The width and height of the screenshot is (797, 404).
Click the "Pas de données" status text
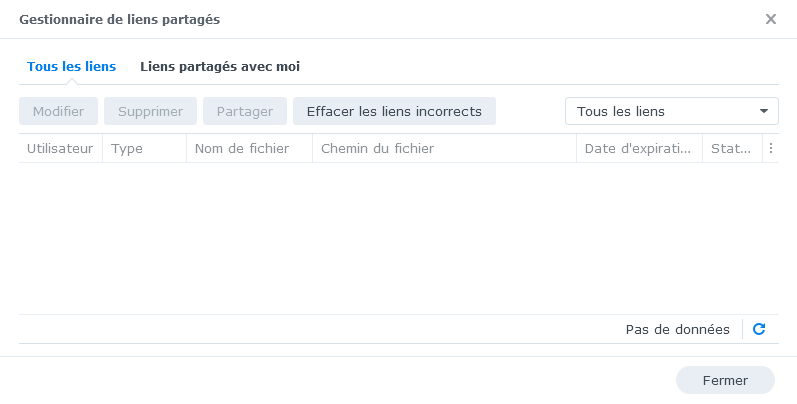677,329
